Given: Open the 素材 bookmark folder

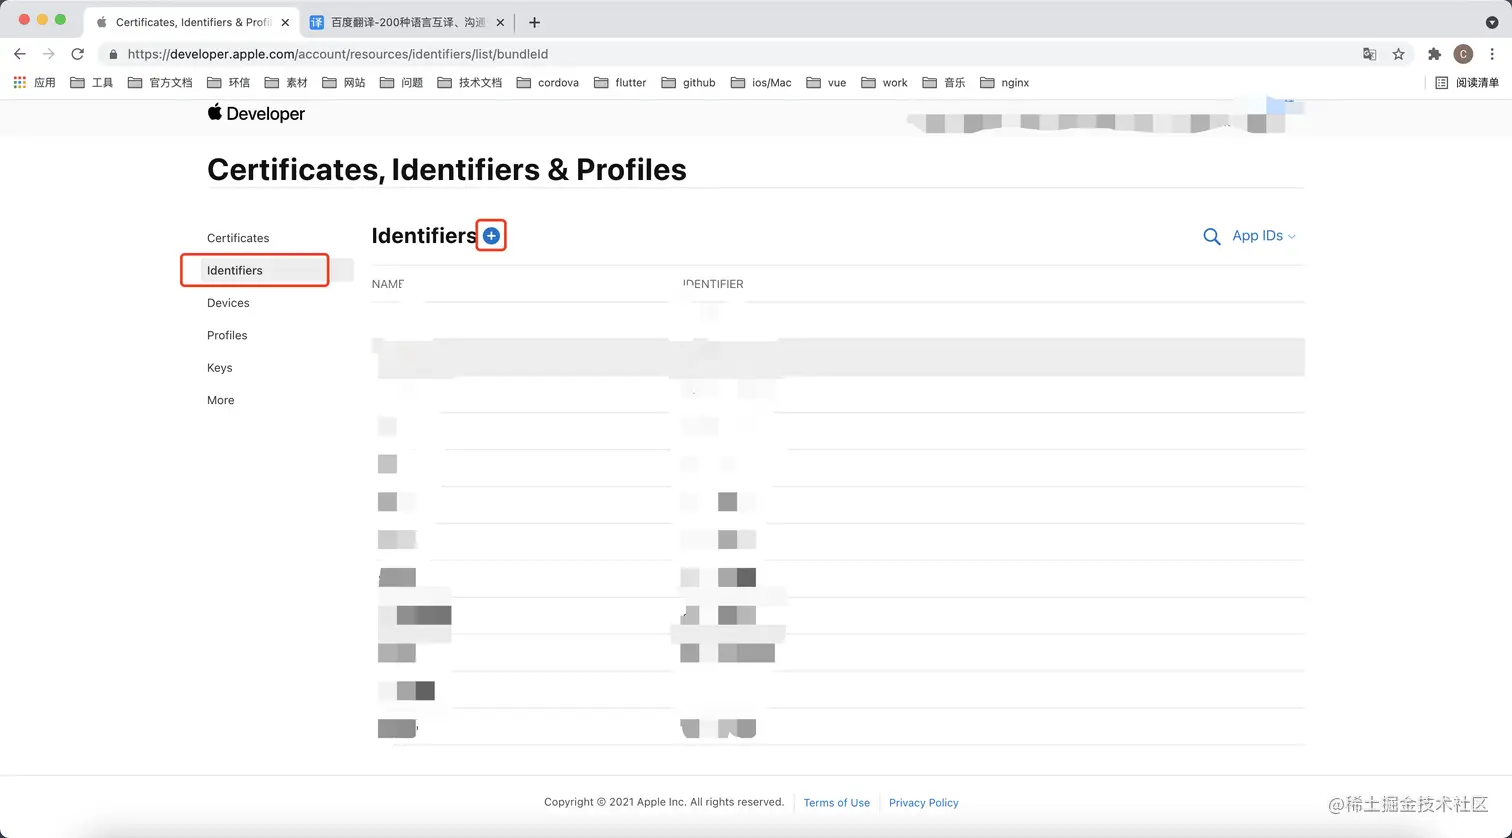Looking at the screenshot, I should 286,83.
